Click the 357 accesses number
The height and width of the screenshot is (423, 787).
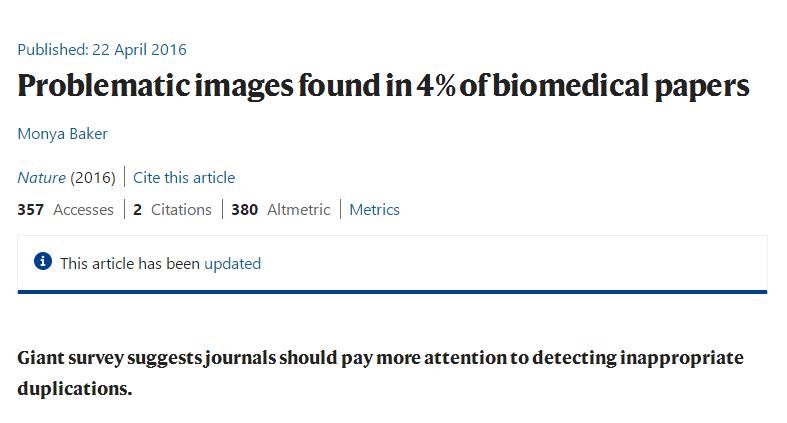31,210
